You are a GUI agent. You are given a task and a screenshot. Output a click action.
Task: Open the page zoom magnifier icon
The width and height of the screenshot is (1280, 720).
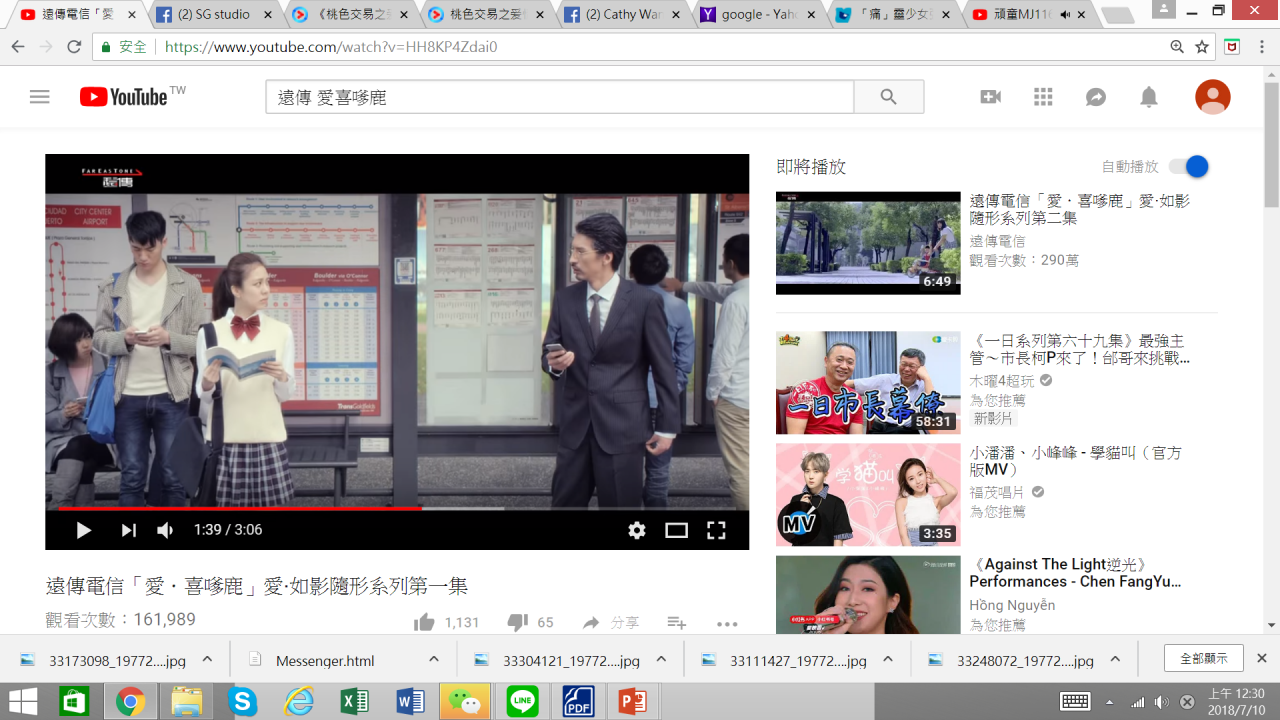pos(1177,47)
